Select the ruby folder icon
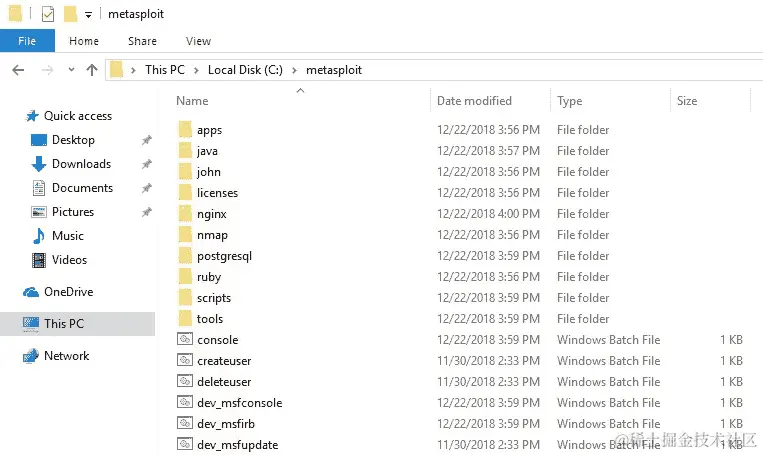This screenshot has height=455, width=763. 185,276
